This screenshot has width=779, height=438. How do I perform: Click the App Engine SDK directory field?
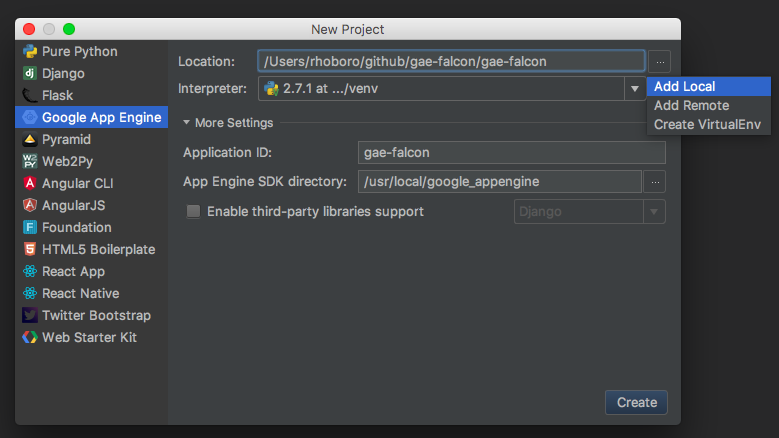click(500, 182)
